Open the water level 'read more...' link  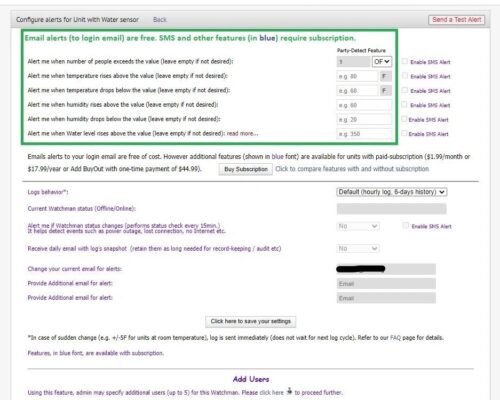point(242,133)
